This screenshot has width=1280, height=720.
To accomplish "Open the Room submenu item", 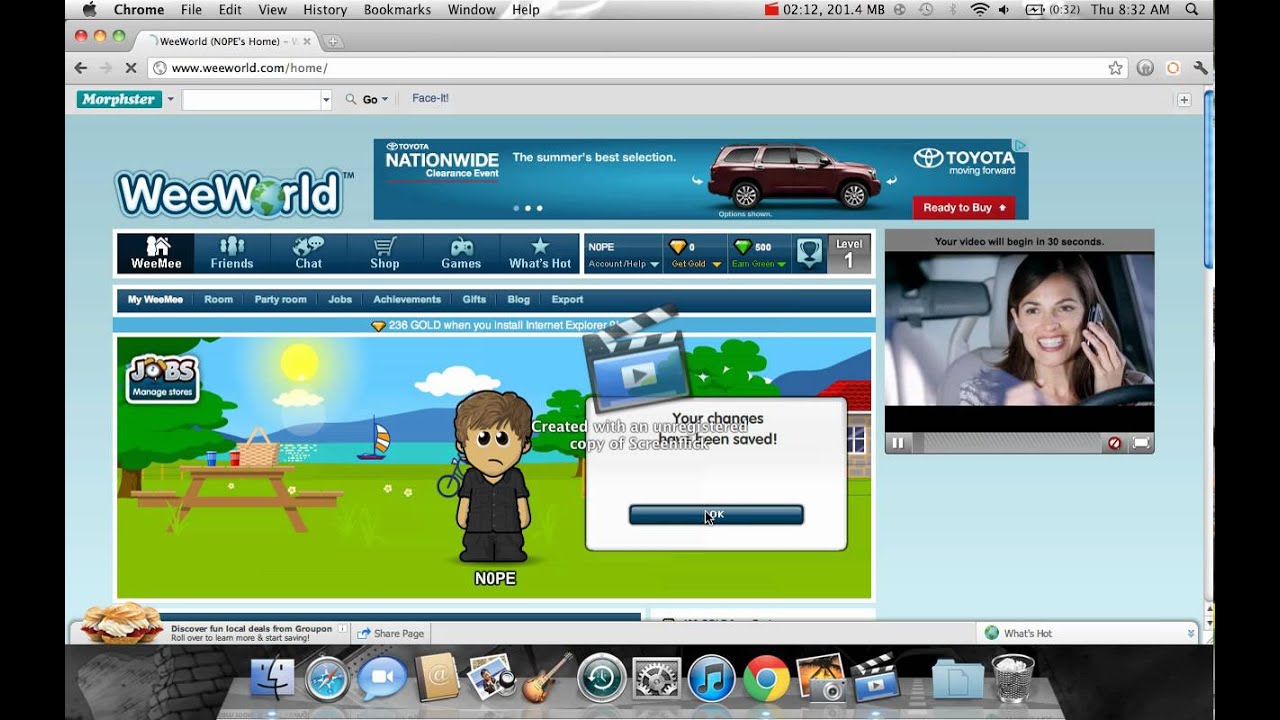I will coord(218,300).
